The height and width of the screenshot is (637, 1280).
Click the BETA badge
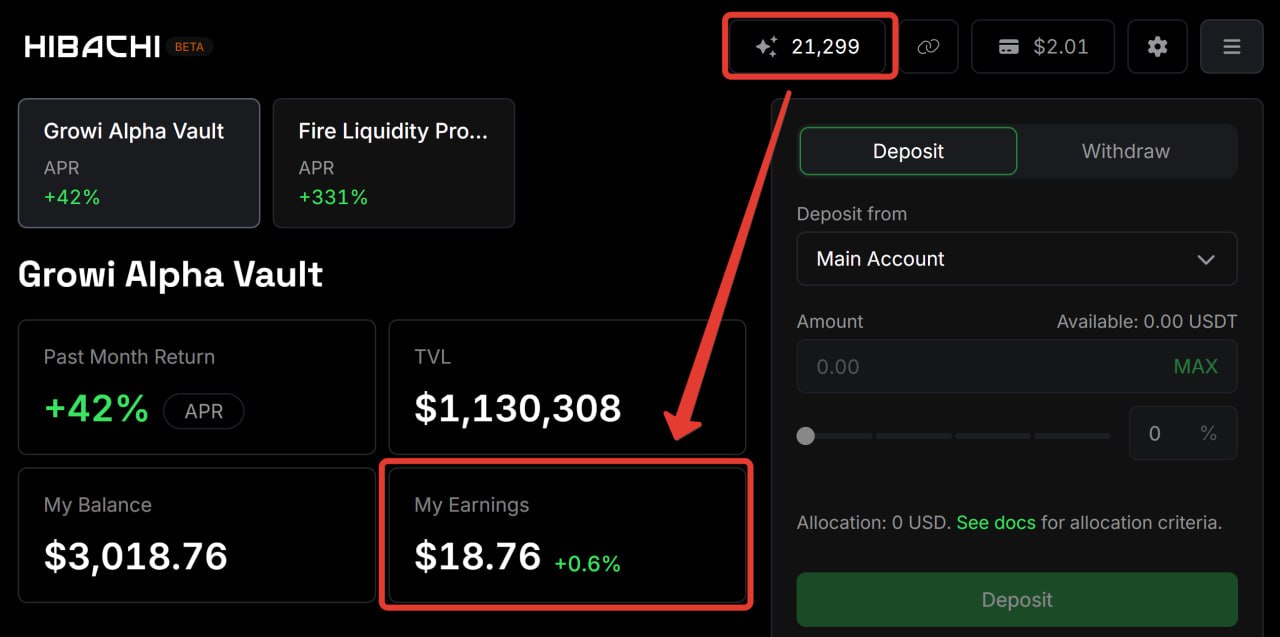[189, 47]
